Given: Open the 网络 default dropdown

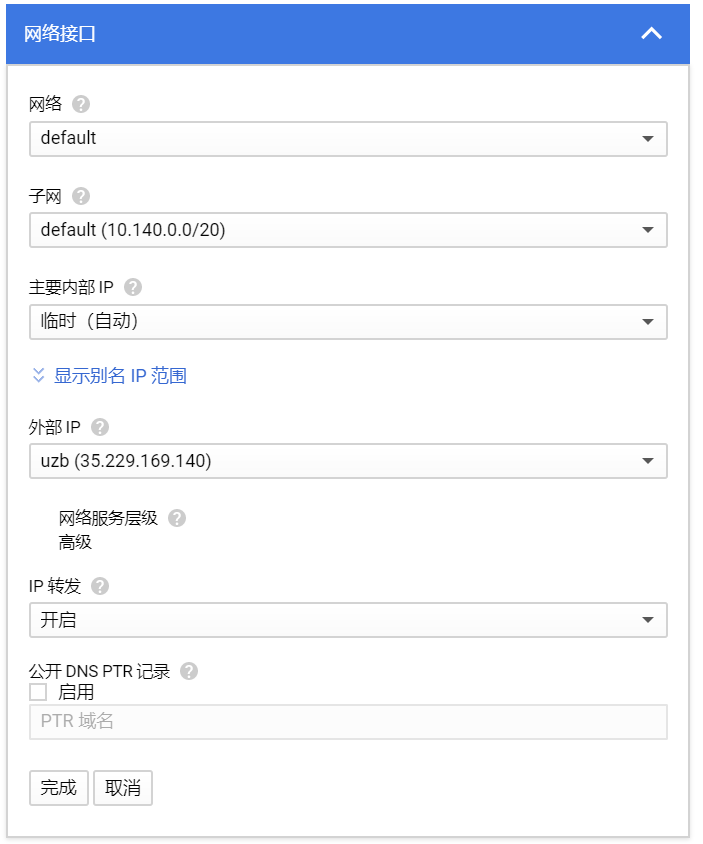Looking at the screenshot, I should pyautogui.click(x=348, y=139).
